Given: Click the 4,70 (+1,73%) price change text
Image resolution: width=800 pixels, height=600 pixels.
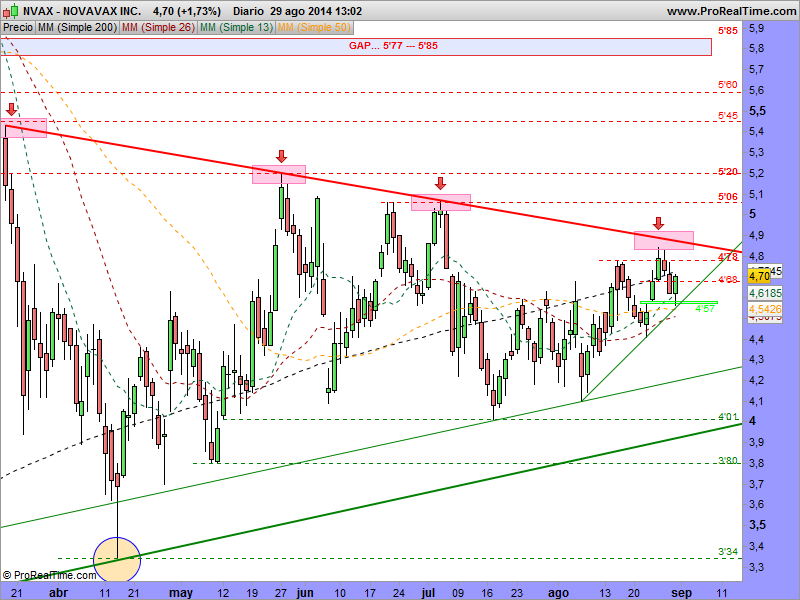Looking at the screenshot, I should 186,11.
